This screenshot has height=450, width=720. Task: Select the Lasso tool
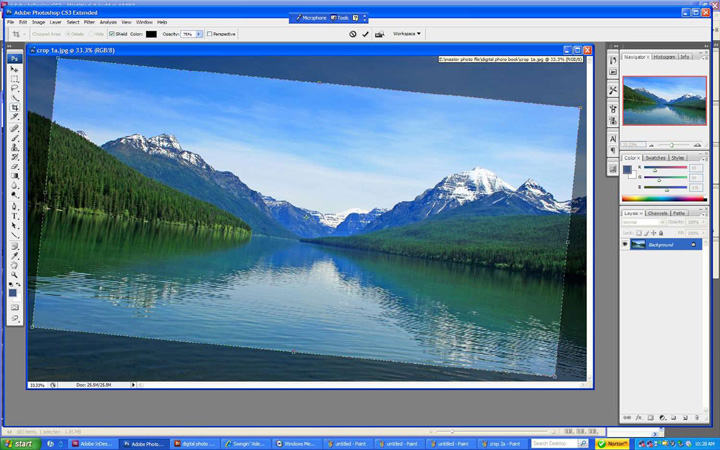tap(15, 88)
